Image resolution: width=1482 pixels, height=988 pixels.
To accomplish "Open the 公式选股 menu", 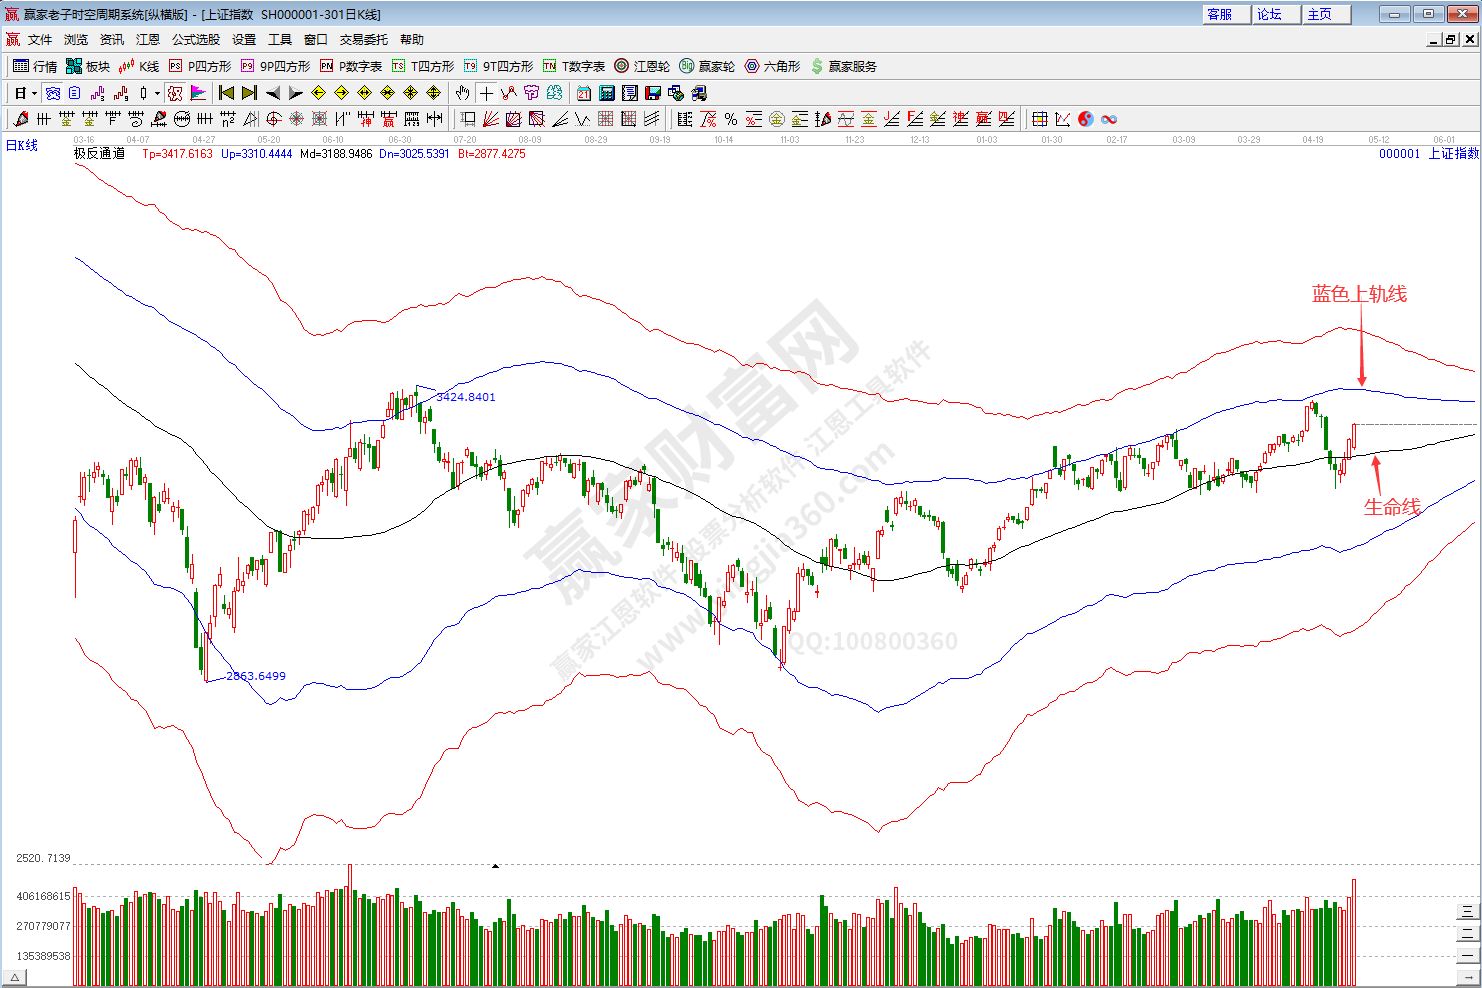I will click(x=196, y=40).
